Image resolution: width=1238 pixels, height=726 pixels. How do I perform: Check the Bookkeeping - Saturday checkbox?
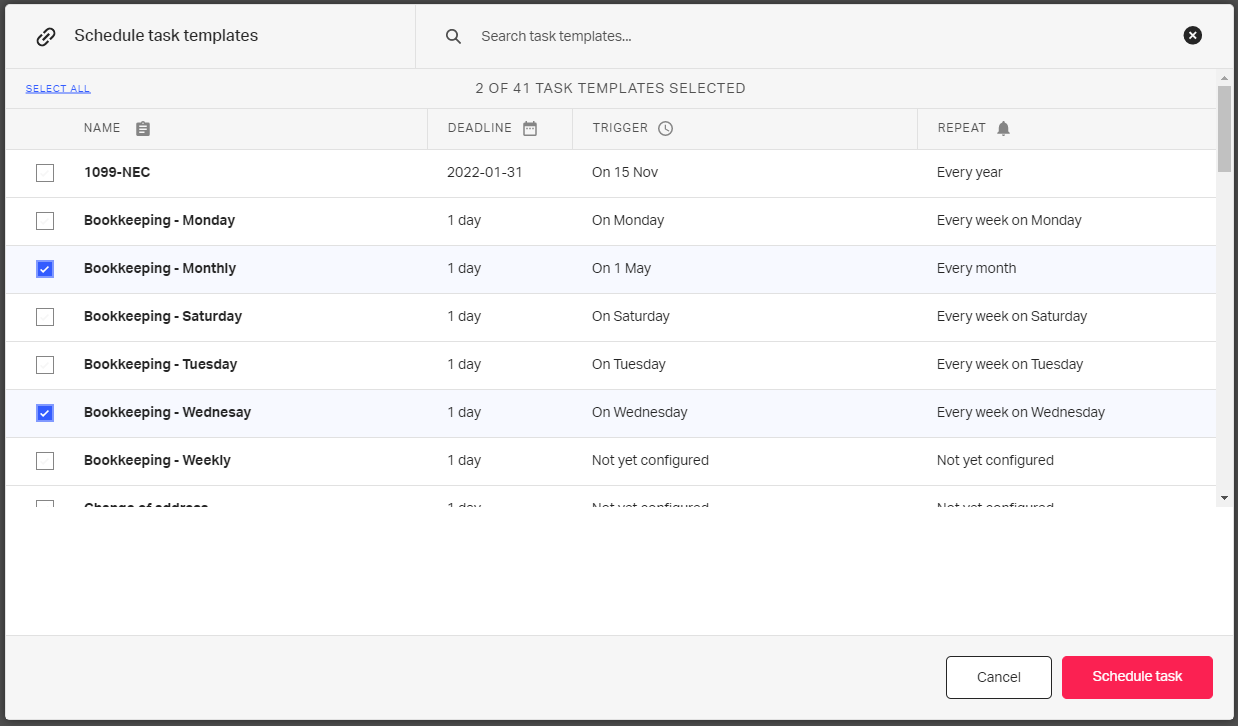click(x=45, y=317)
